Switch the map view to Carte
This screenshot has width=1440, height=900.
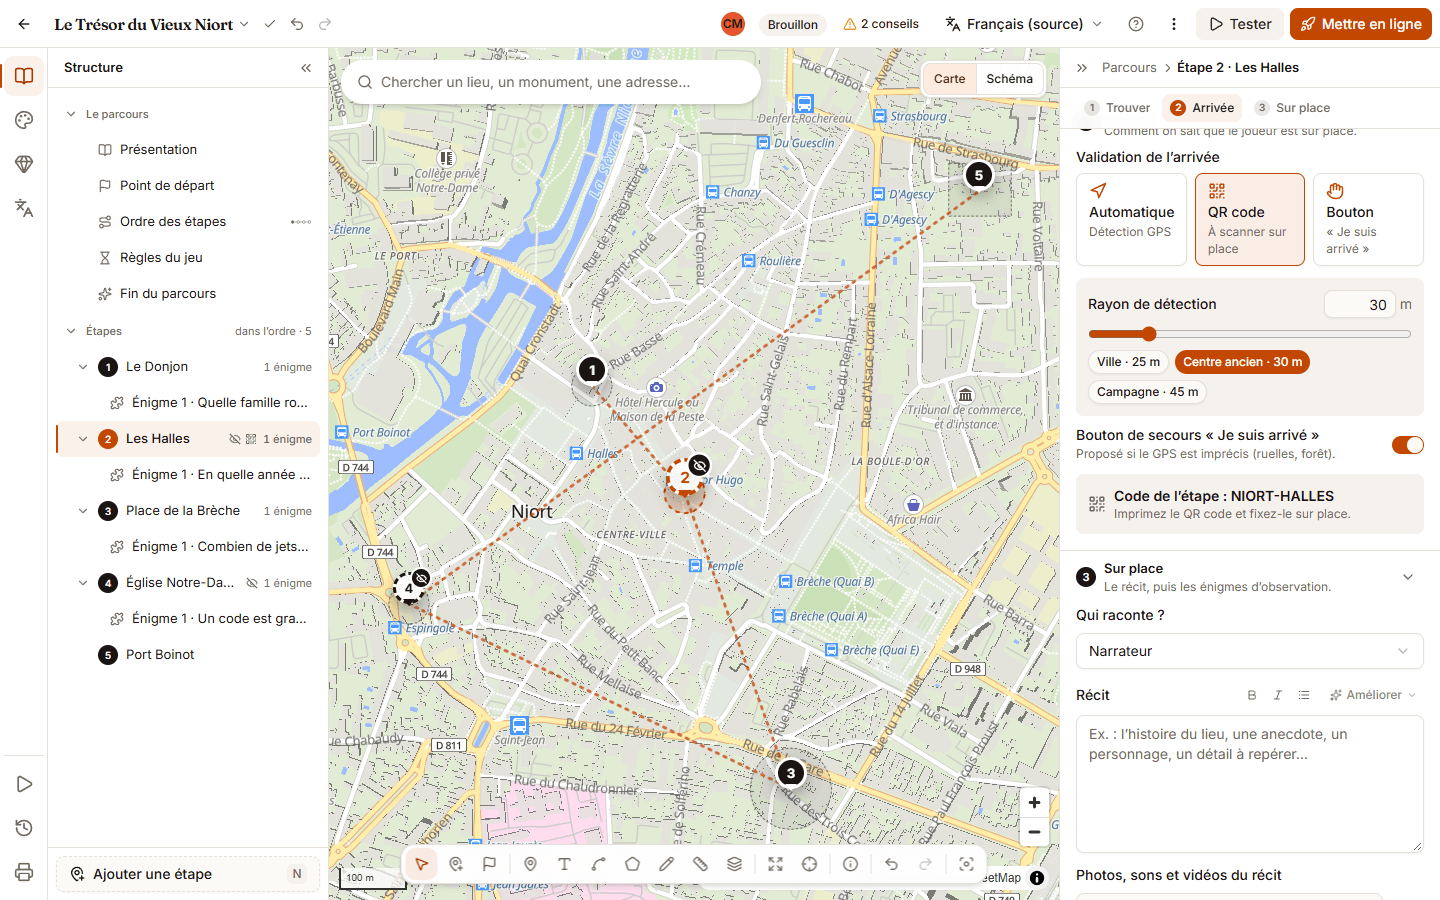[950, 79]
